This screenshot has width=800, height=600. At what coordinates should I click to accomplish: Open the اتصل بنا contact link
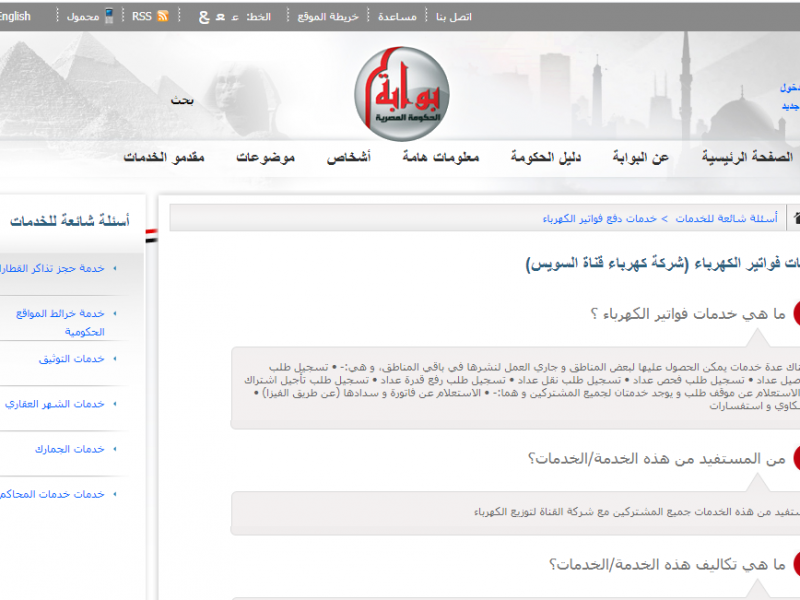454,17
